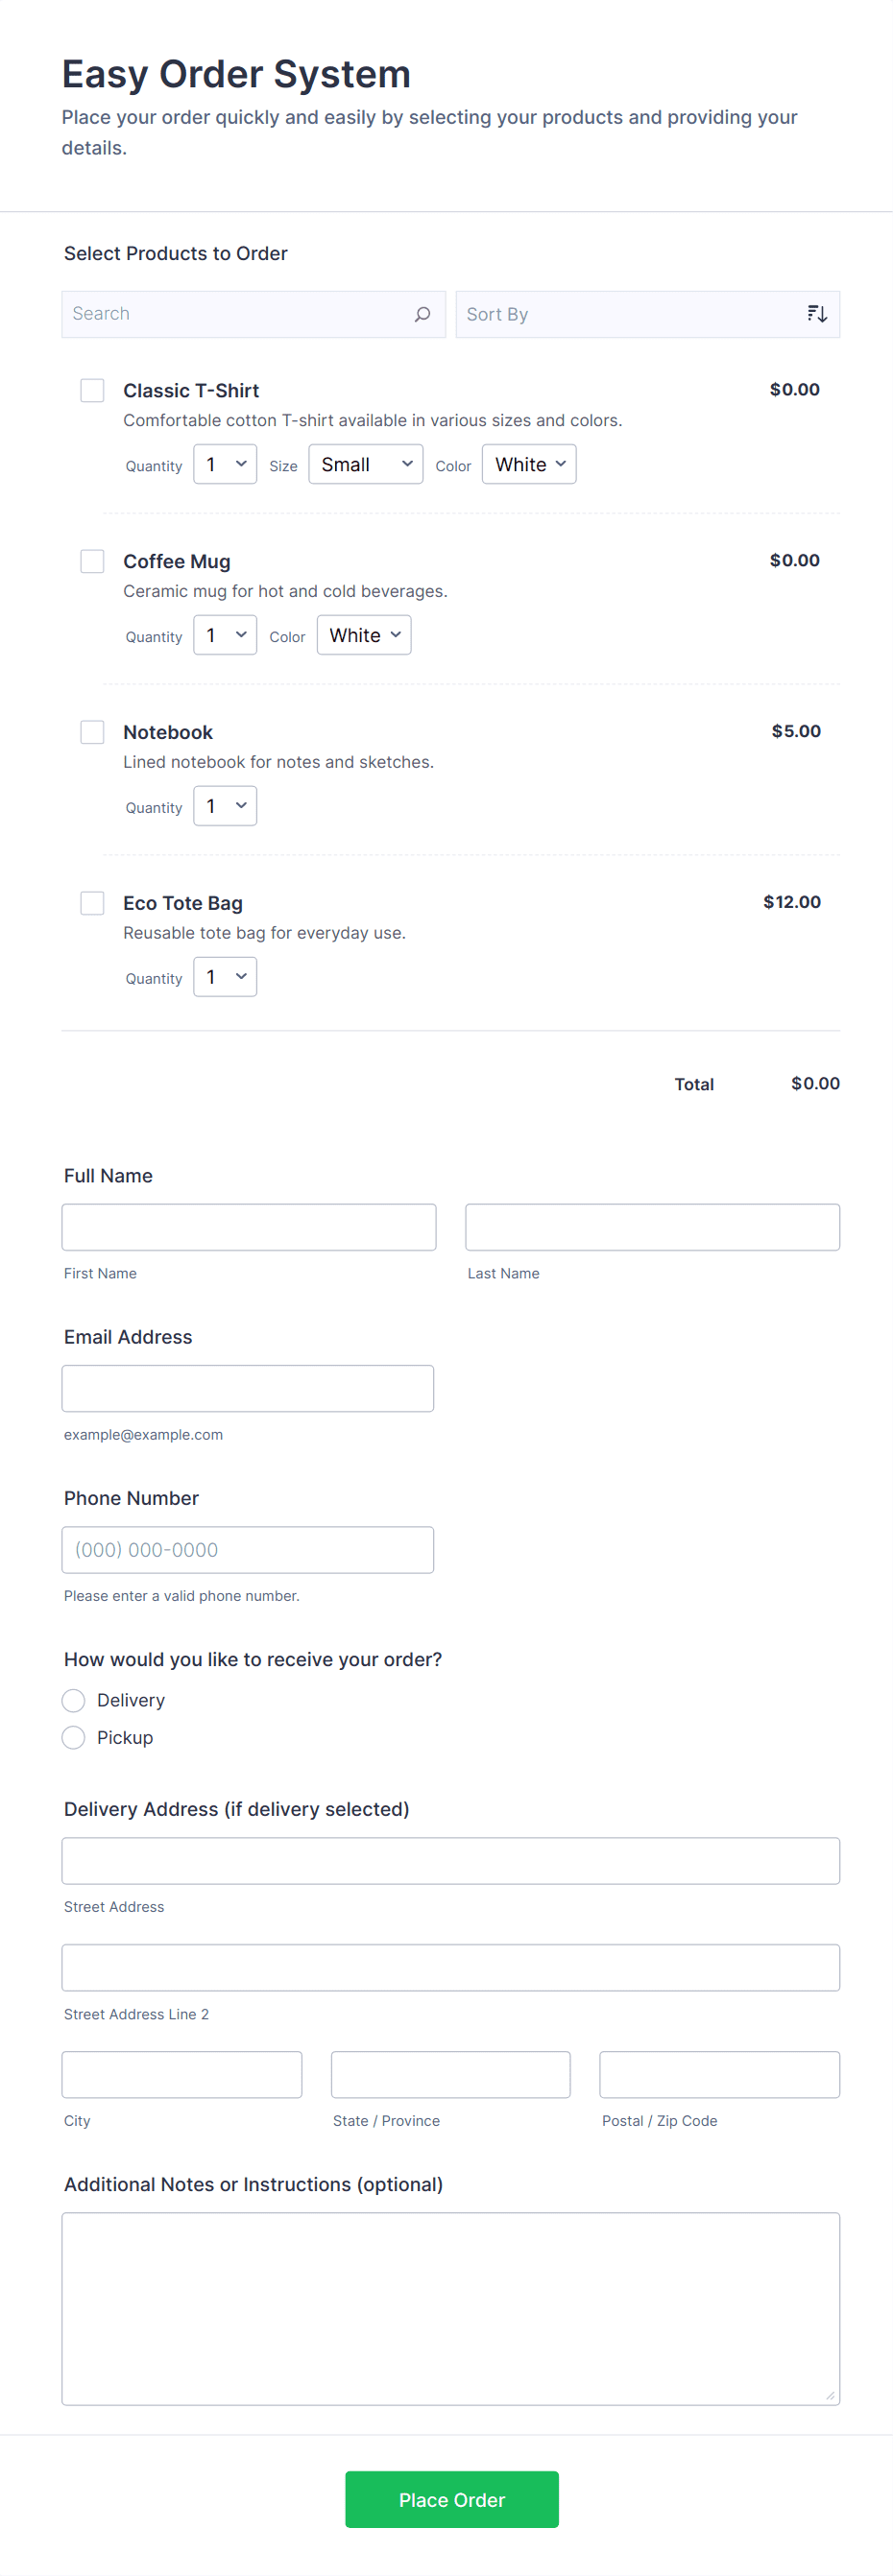Open the Eco Tote Bag Quantity dropdown
Screen dimensions: 893x2576
[224, 976]
